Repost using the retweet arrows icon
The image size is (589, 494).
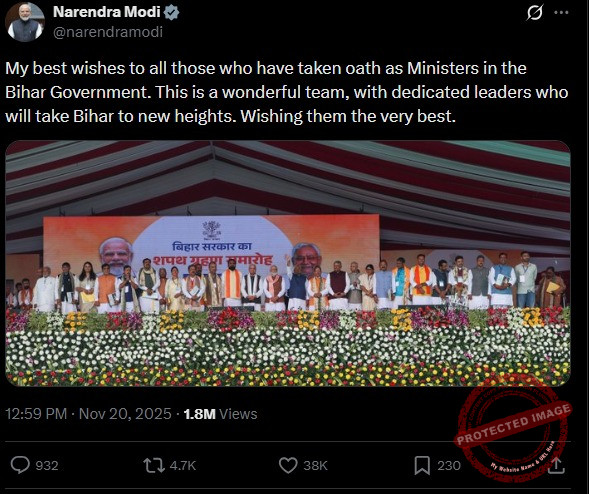coord(154,465)
